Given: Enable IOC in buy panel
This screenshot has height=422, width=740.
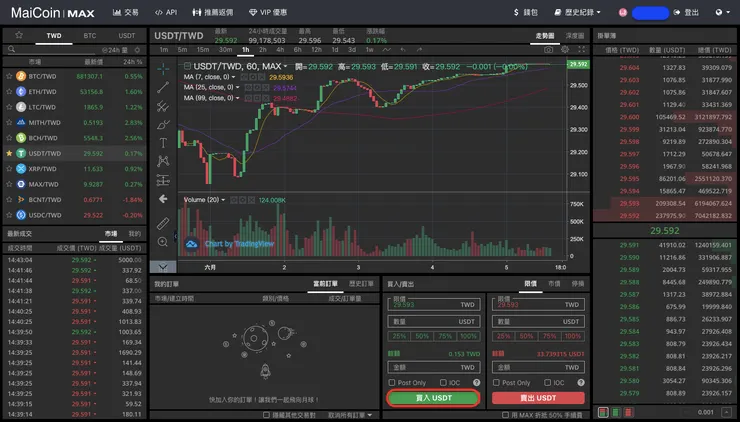Looking at the screenshot, I should point(443,382).
